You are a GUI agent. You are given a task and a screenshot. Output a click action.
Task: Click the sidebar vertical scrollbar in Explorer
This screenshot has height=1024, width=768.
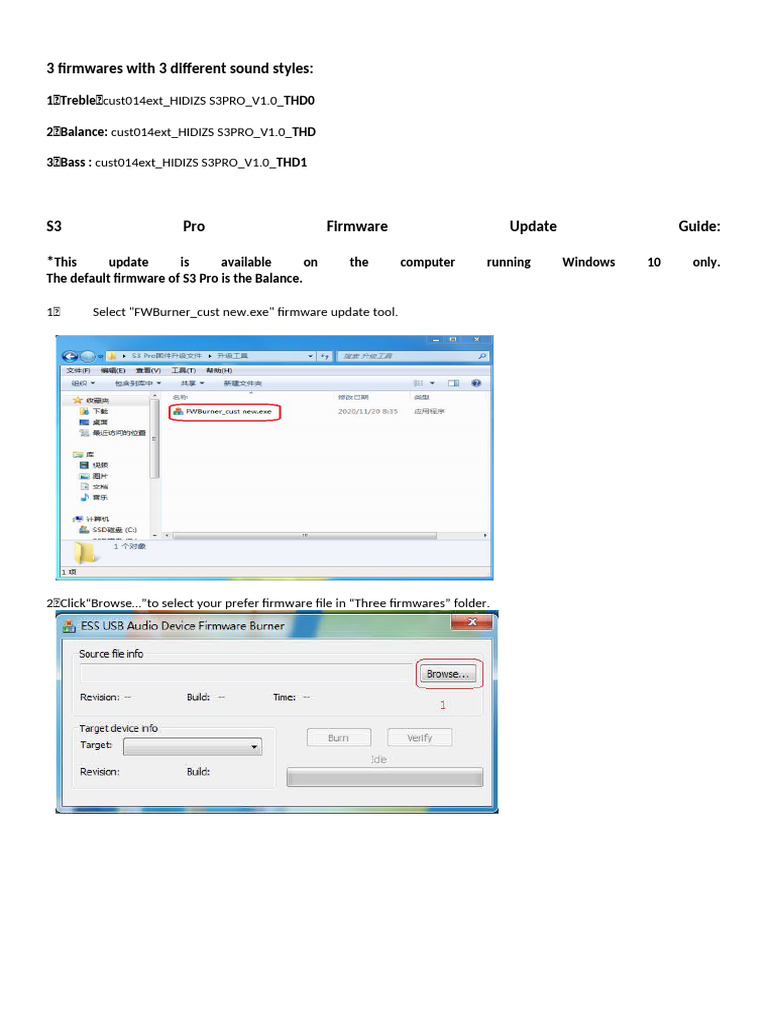point(155,439)
